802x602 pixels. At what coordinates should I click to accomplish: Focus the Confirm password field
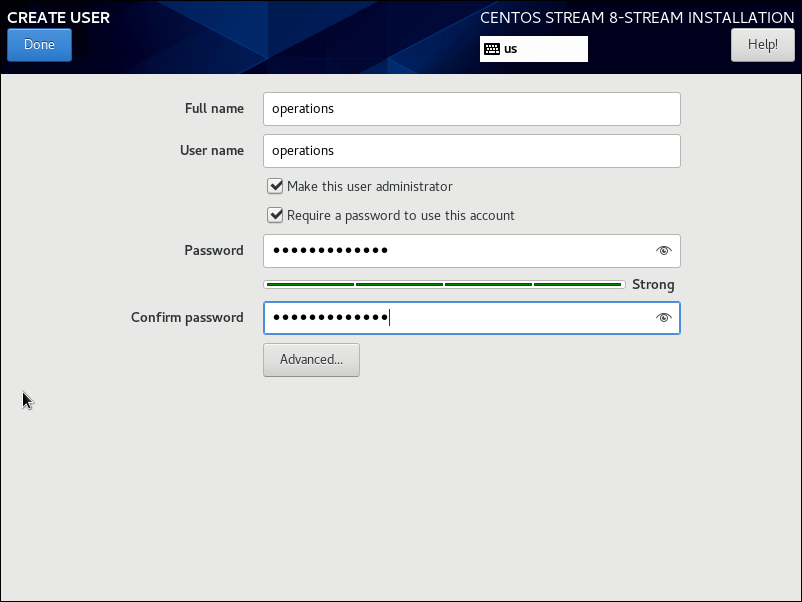(455, 318)
